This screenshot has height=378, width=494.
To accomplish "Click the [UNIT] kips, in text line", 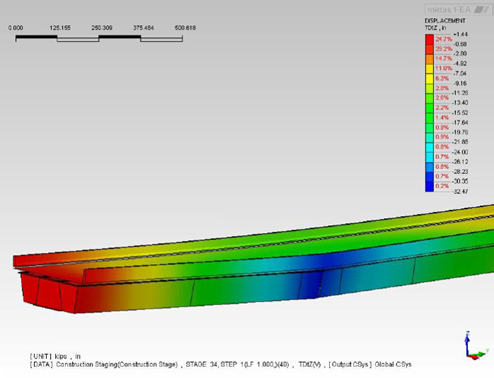I will coord(55,356).
